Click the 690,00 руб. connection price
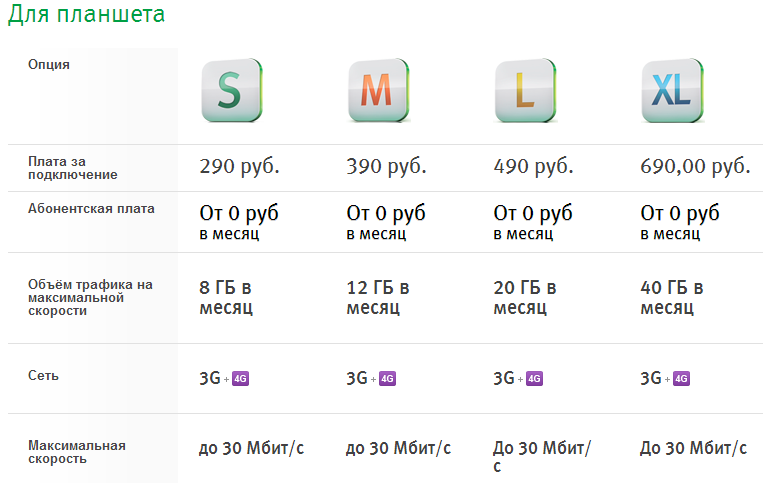Screen dimensions: 763x483 coord(695,166)
